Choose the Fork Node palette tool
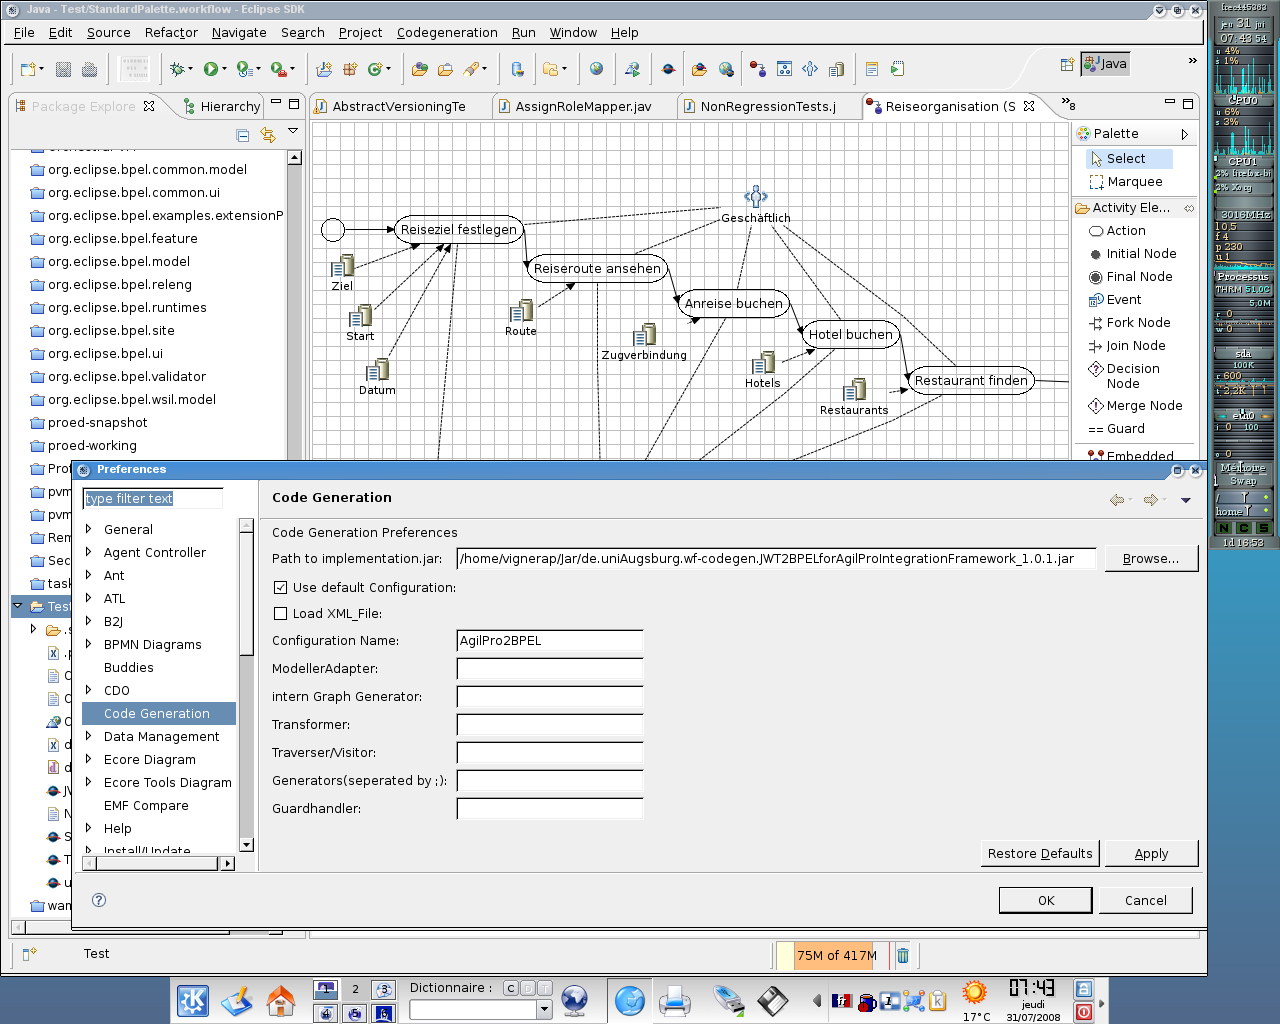 1137,323
